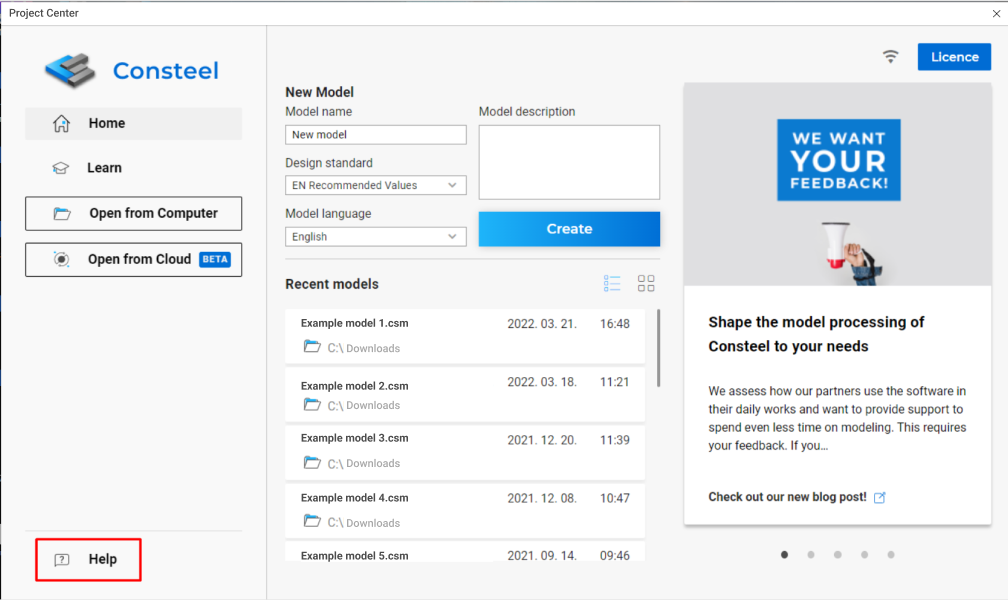Select the fourth carousel page dot
1008x600 pixels.
(865, 554)
